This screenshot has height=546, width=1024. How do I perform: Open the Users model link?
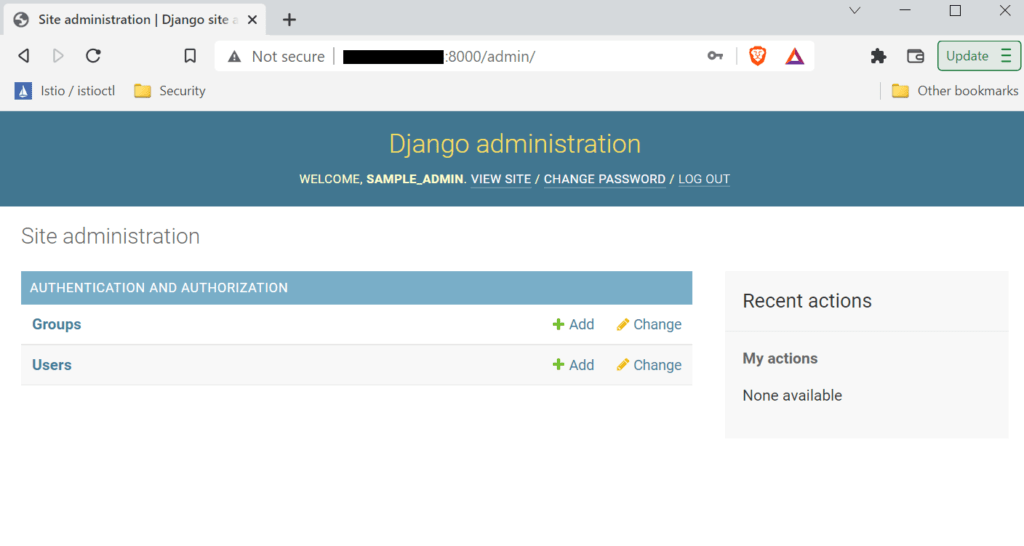tap(52, 365)
